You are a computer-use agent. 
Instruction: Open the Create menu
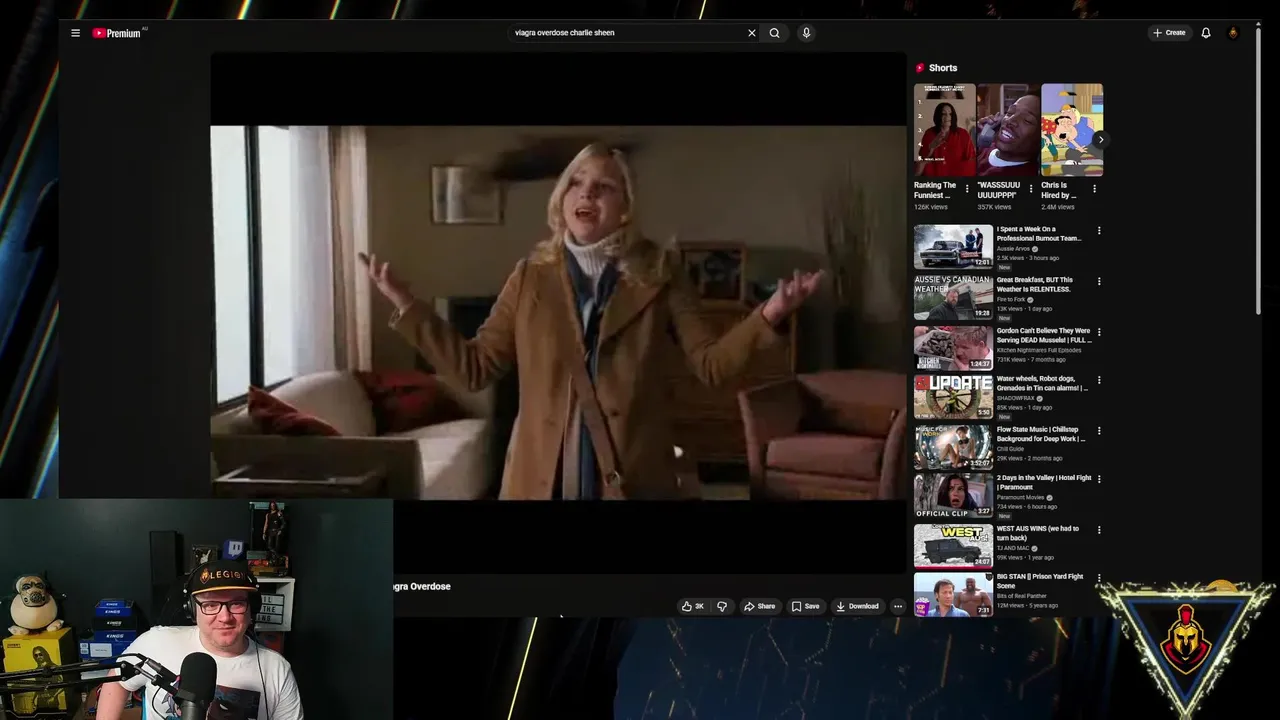click(1169, 33)
